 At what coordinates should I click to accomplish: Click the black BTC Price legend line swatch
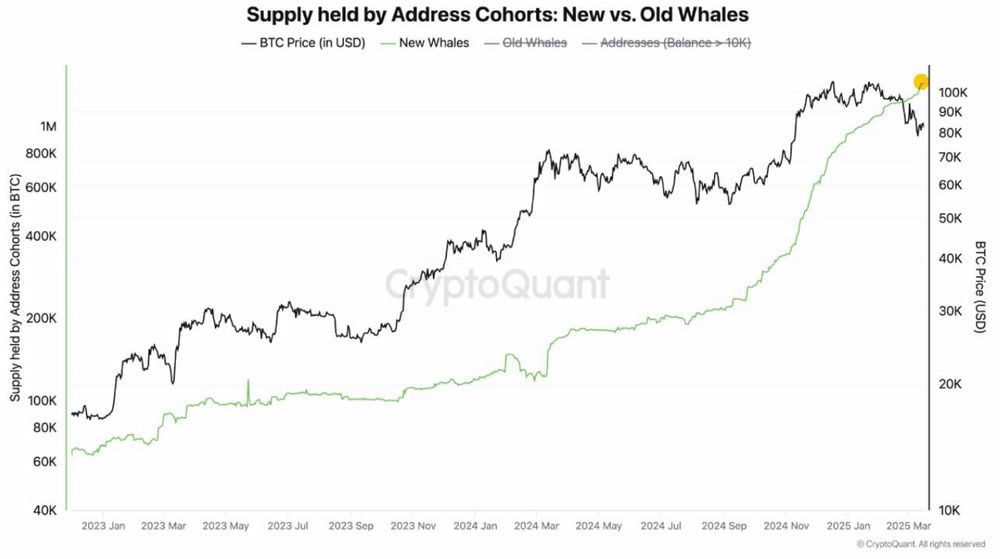tap(249, 43)
